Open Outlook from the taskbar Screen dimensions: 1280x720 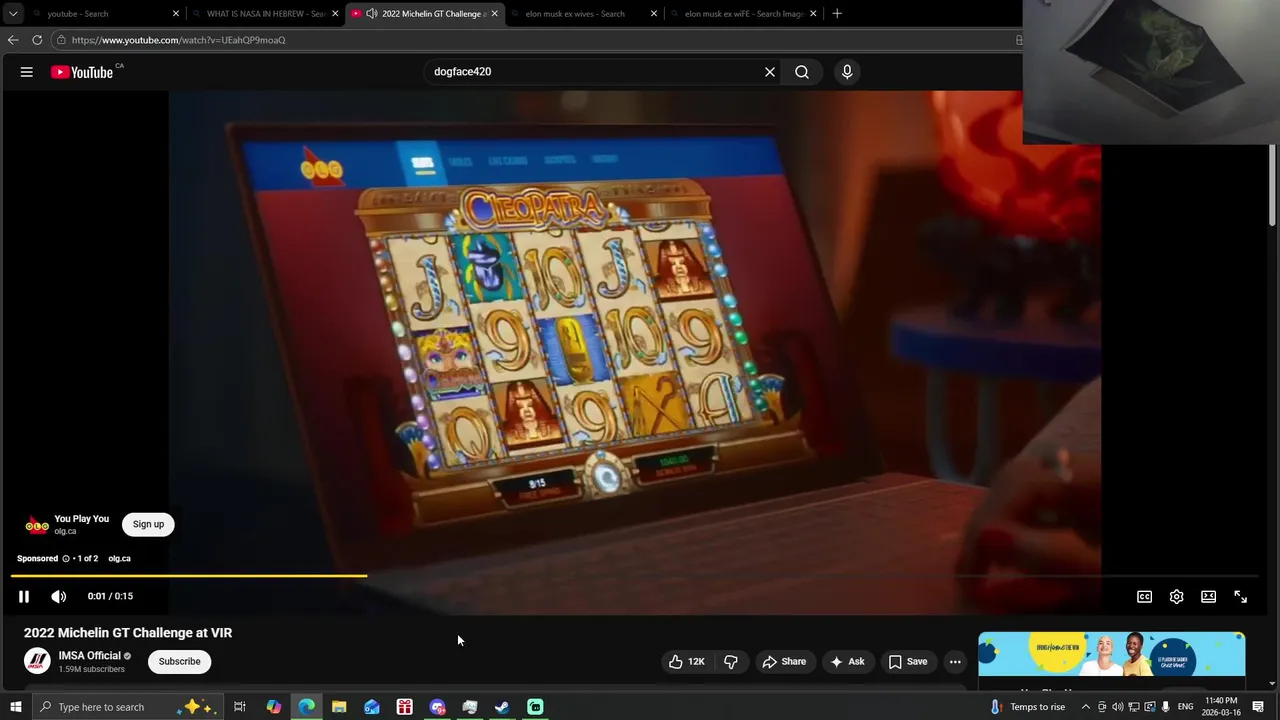372,707
